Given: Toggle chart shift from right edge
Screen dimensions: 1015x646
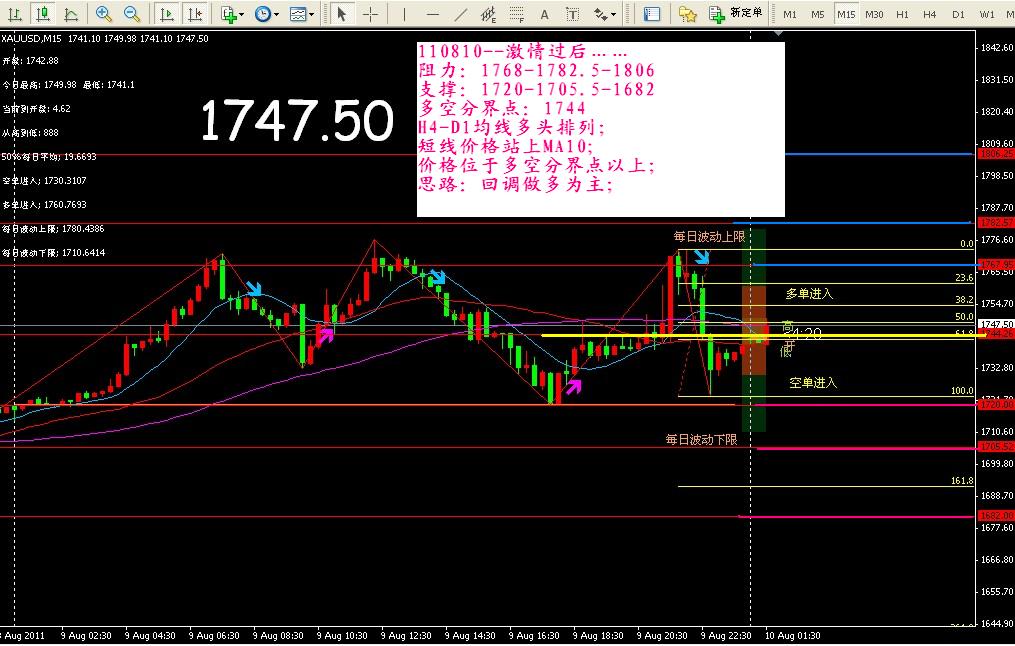Looking at the screenshot, I should [x=194, y=14].
